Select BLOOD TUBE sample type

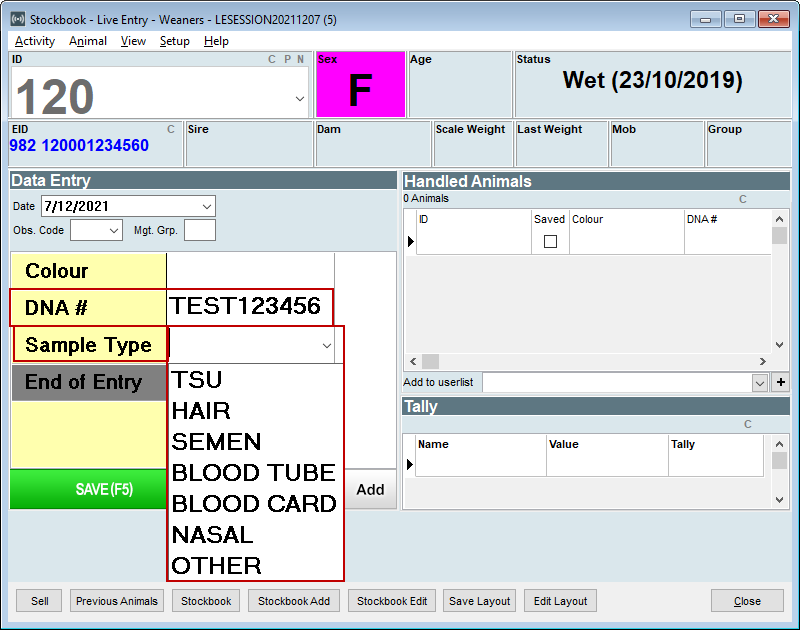[255, 473]
